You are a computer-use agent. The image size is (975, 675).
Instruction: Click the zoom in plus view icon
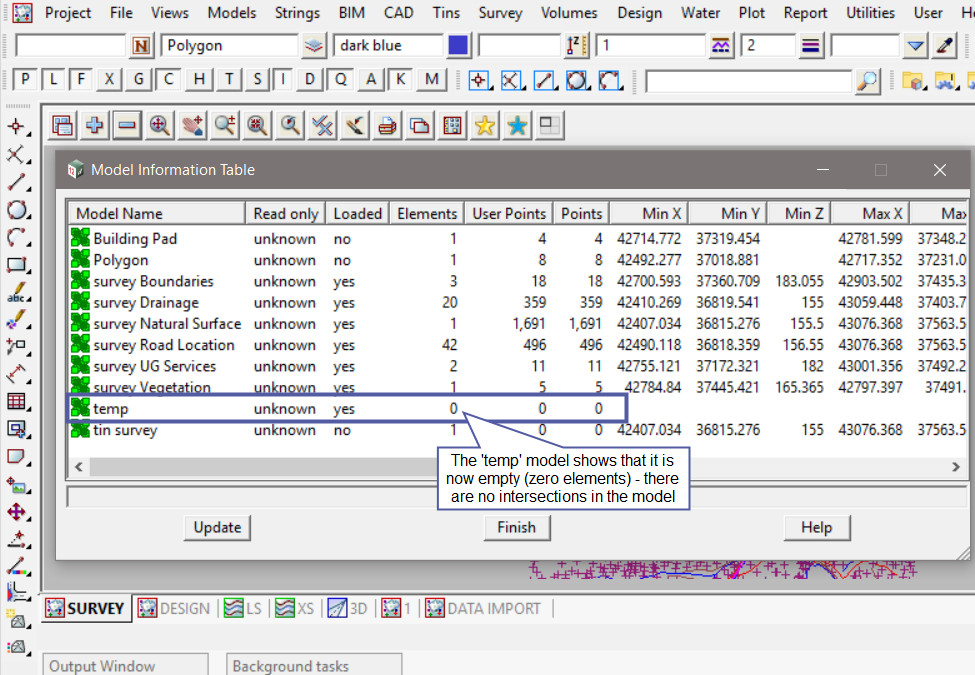[94, 125]
